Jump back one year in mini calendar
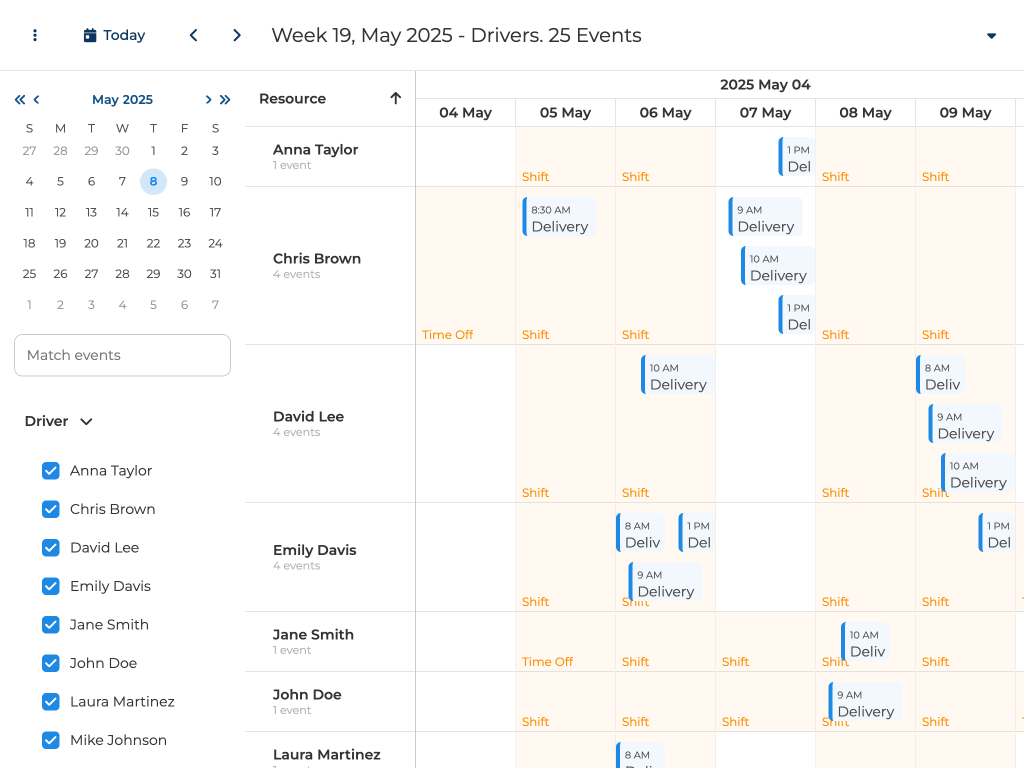The height and width of the screenshot is (768, 1024). pos(20,100)
